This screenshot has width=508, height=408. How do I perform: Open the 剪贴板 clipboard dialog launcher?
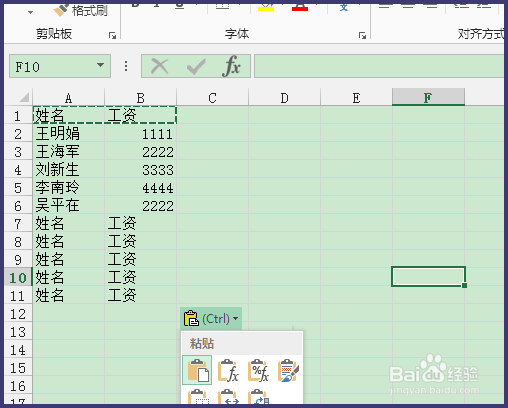click(x=112, y=35)
